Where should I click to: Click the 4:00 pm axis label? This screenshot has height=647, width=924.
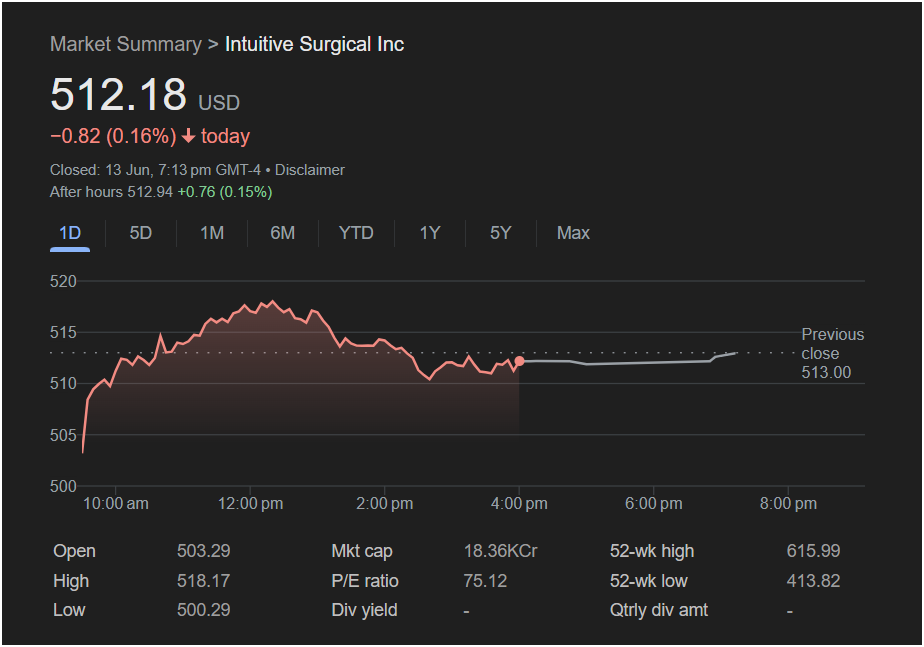click(x=519, y=504)
